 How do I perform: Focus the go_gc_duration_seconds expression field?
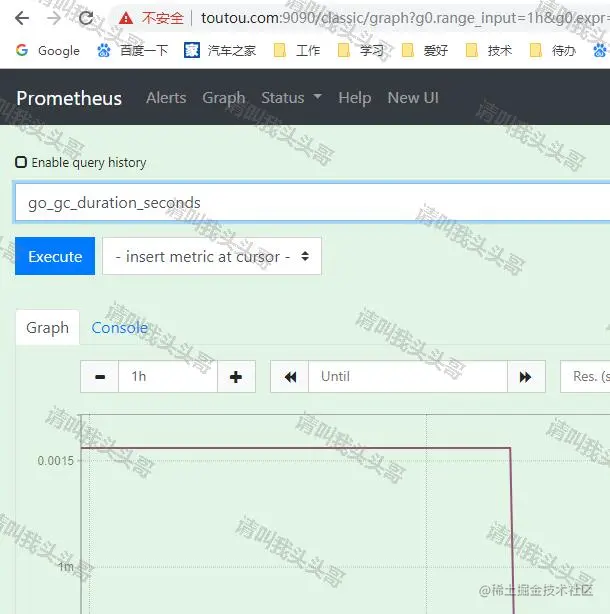click(312, 203)
